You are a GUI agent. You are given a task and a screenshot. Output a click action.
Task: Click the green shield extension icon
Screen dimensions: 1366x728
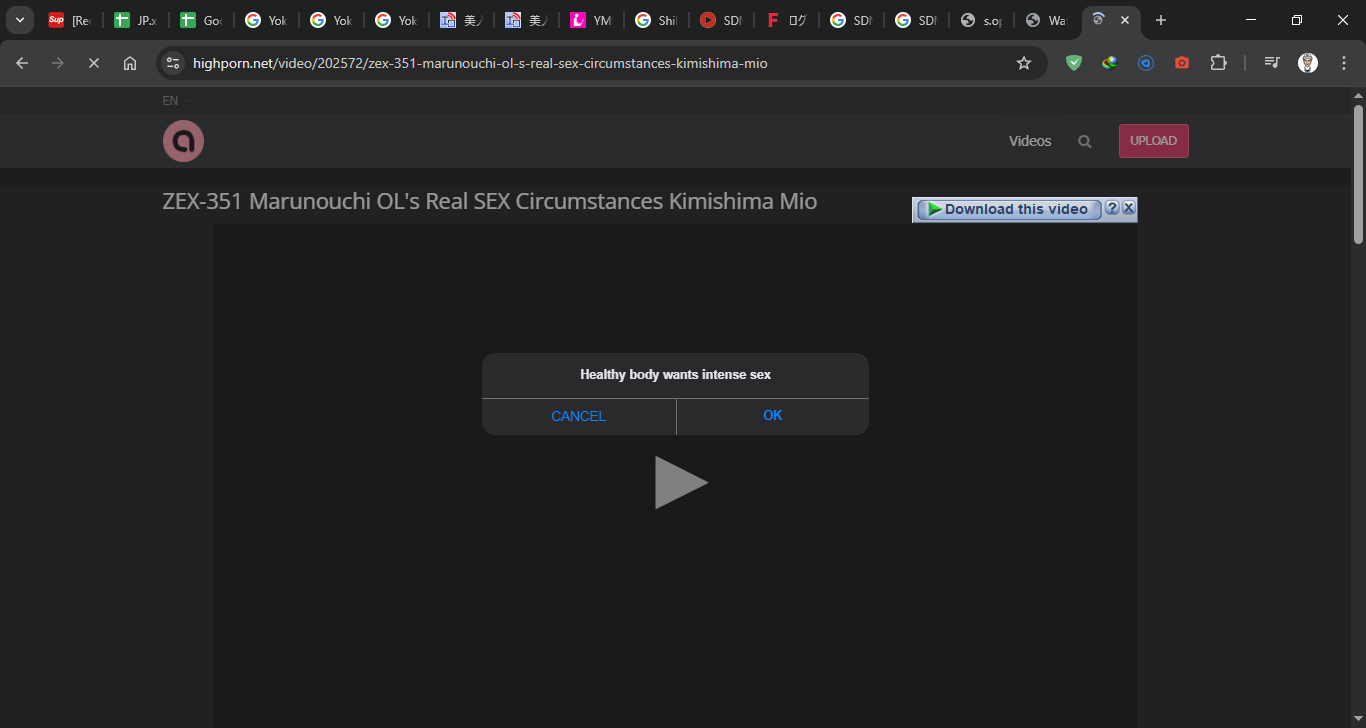1073,62
